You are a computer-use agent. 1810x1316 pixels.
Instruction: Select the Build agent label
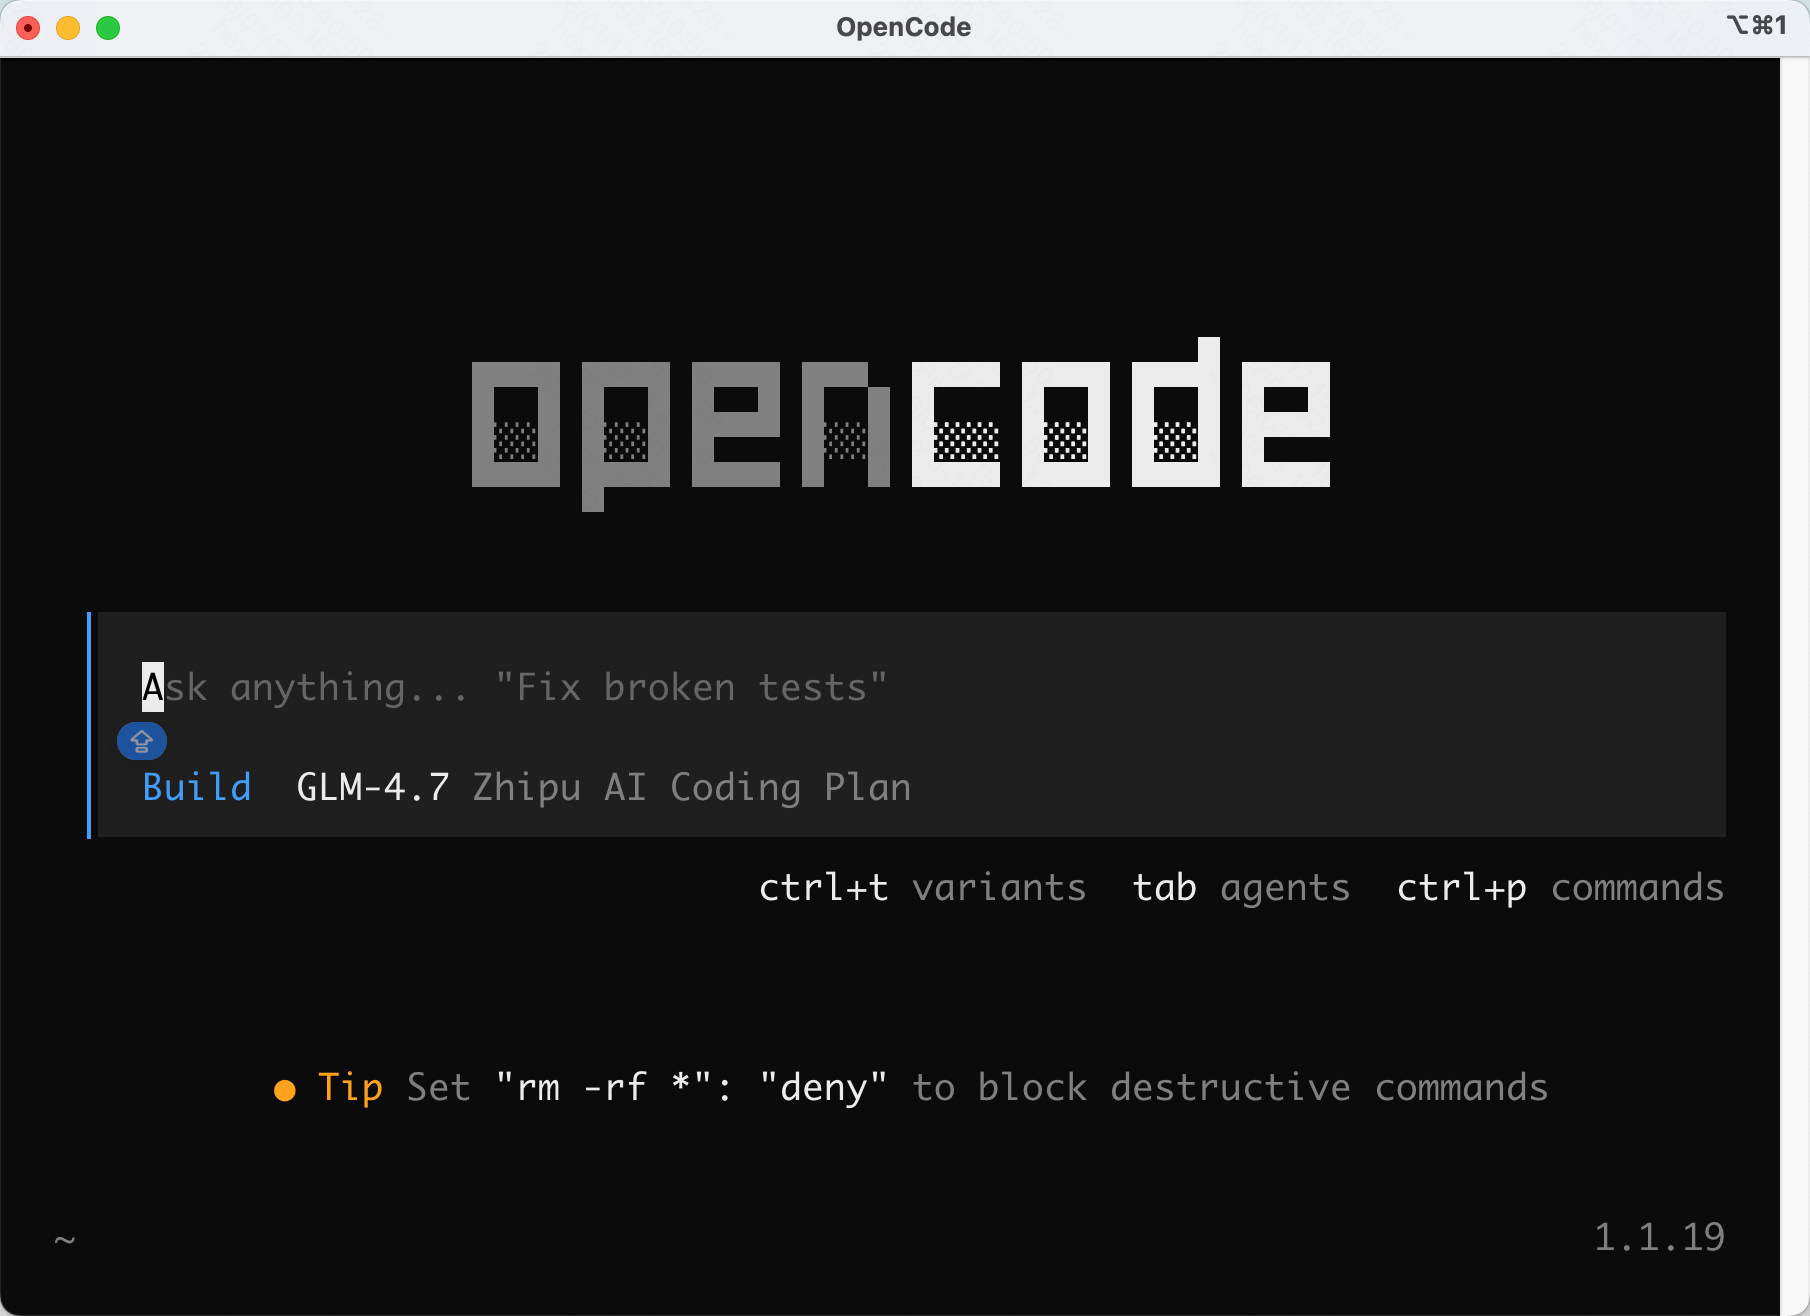click(x=197, y=787)
